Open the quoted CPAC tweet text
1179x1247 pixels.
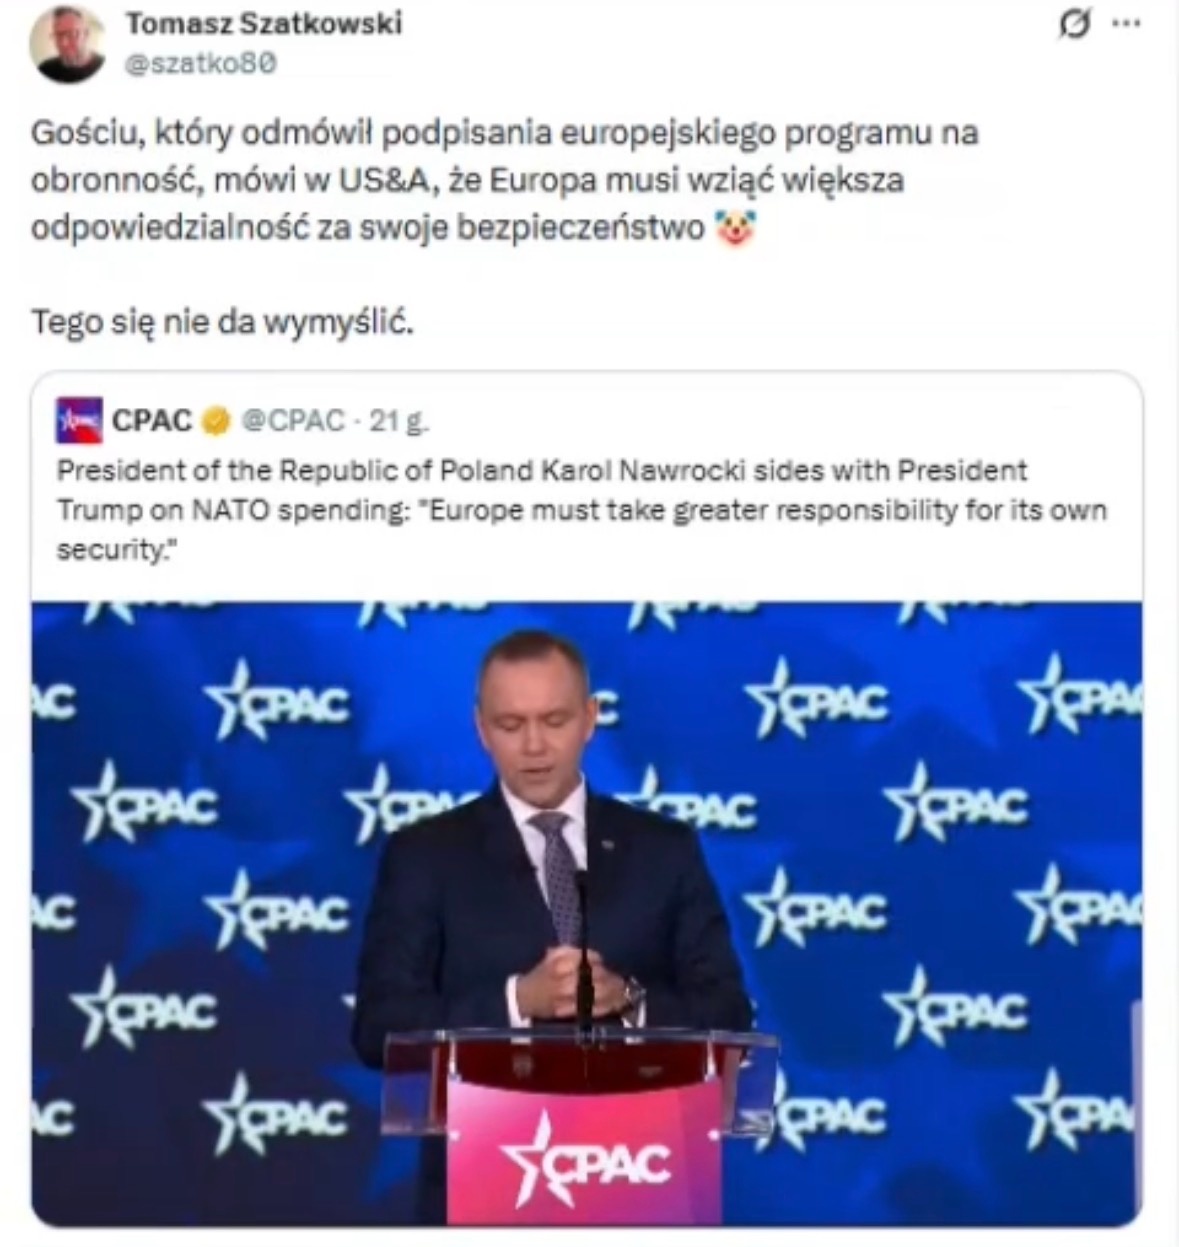(582, 510)
